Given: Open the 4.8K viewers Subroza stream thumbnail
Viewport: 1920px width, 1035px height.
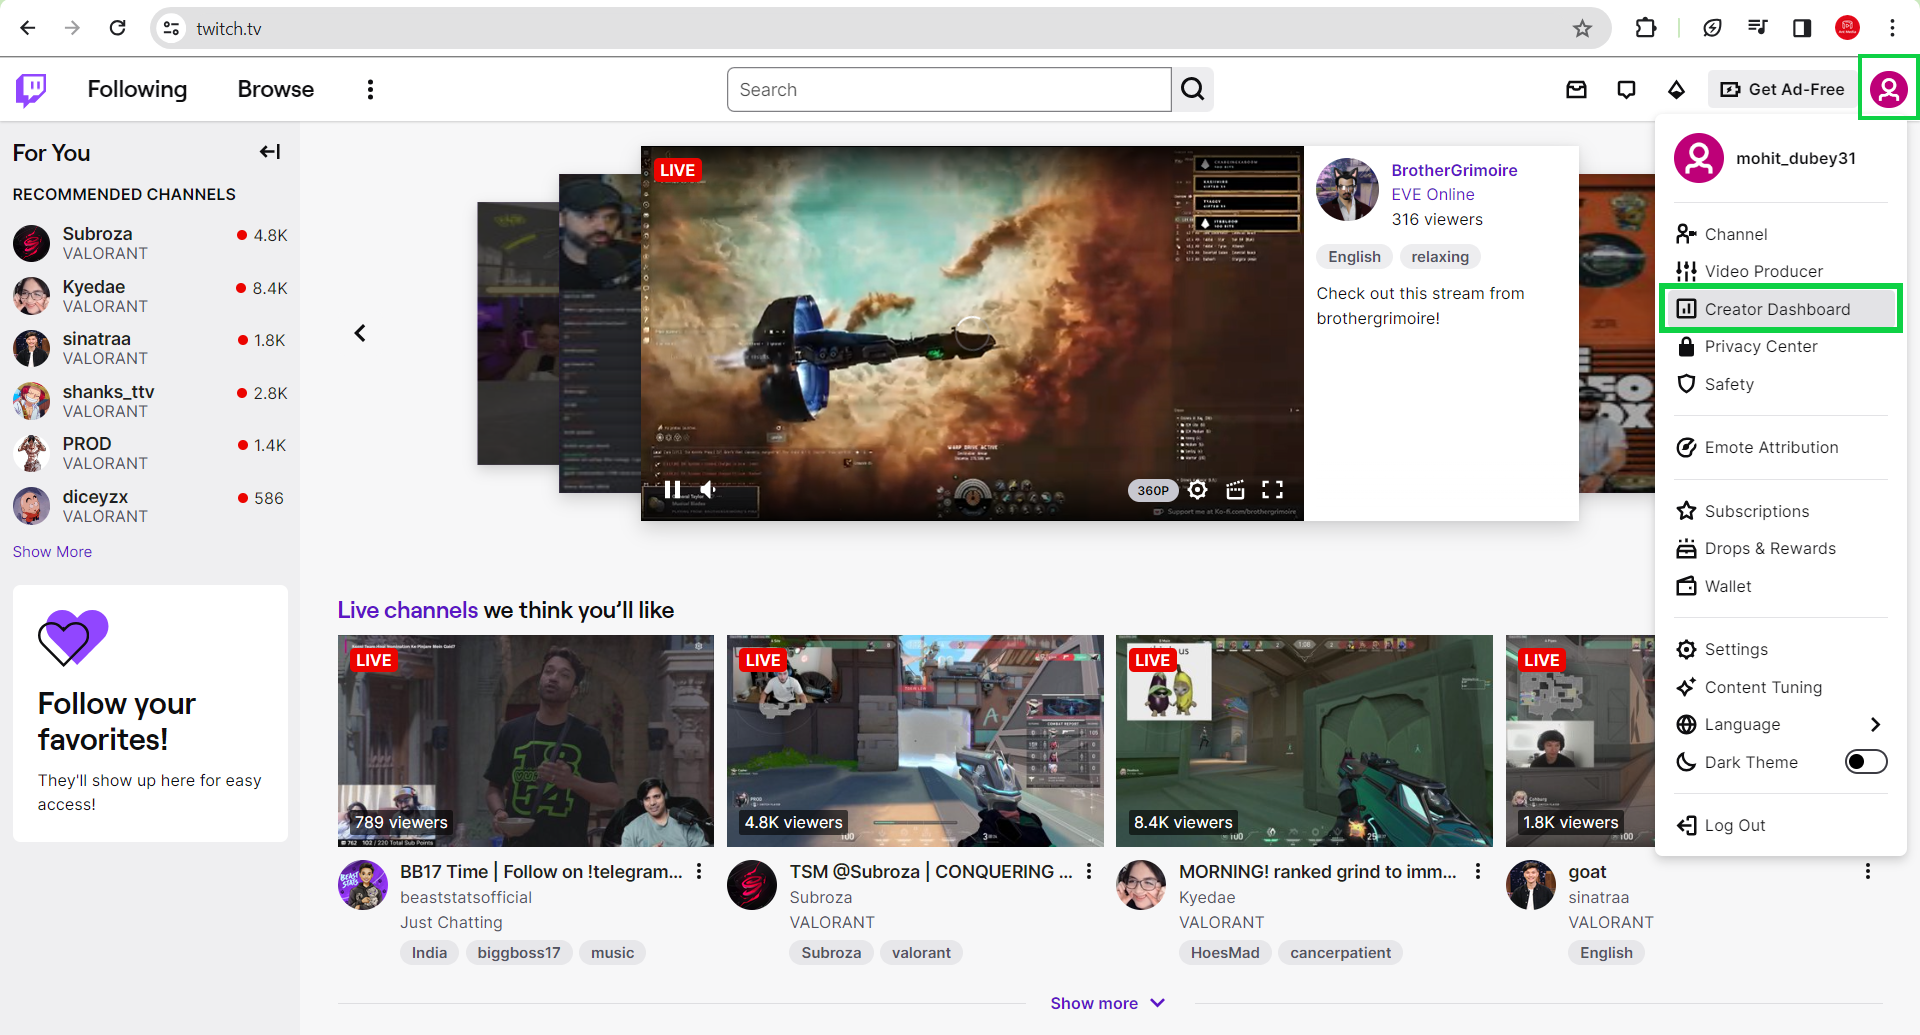Looking at the screenshot, I should point(915,741).
